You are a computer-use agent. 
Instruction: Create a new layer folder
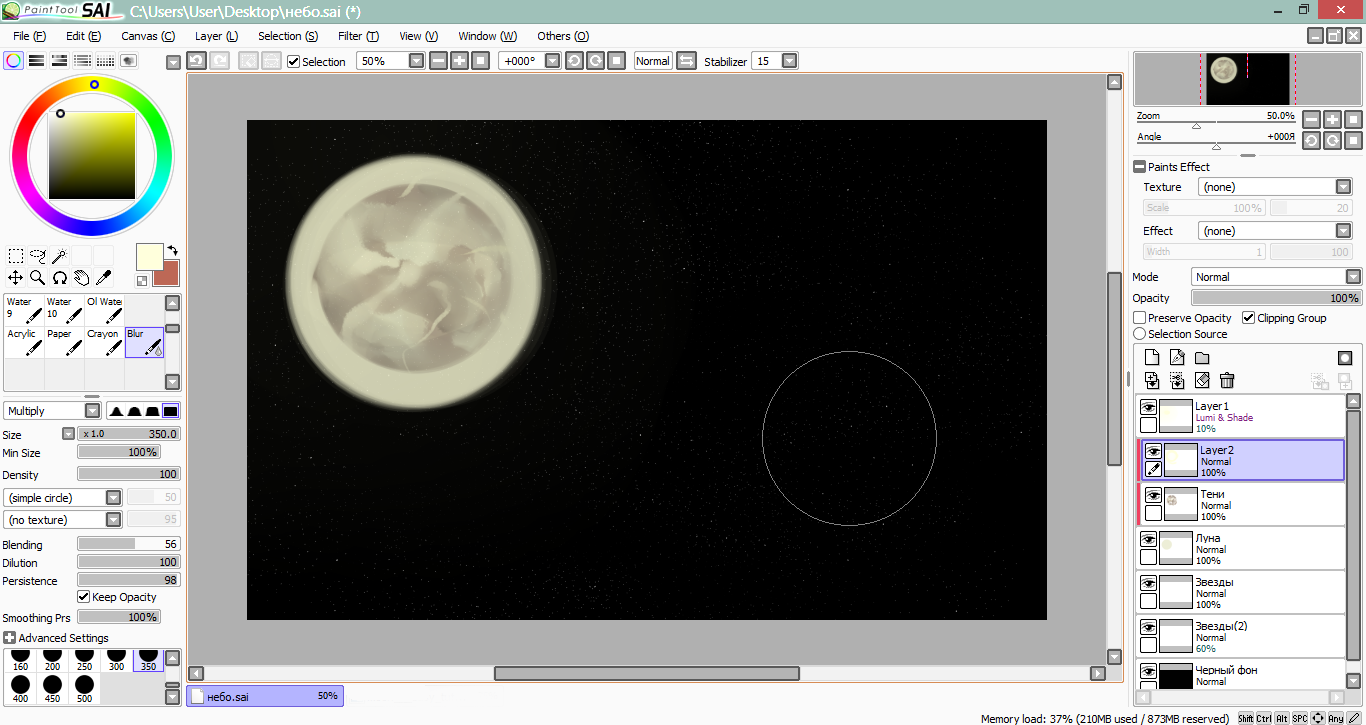pyautogui.click(x=1202, y=358)
